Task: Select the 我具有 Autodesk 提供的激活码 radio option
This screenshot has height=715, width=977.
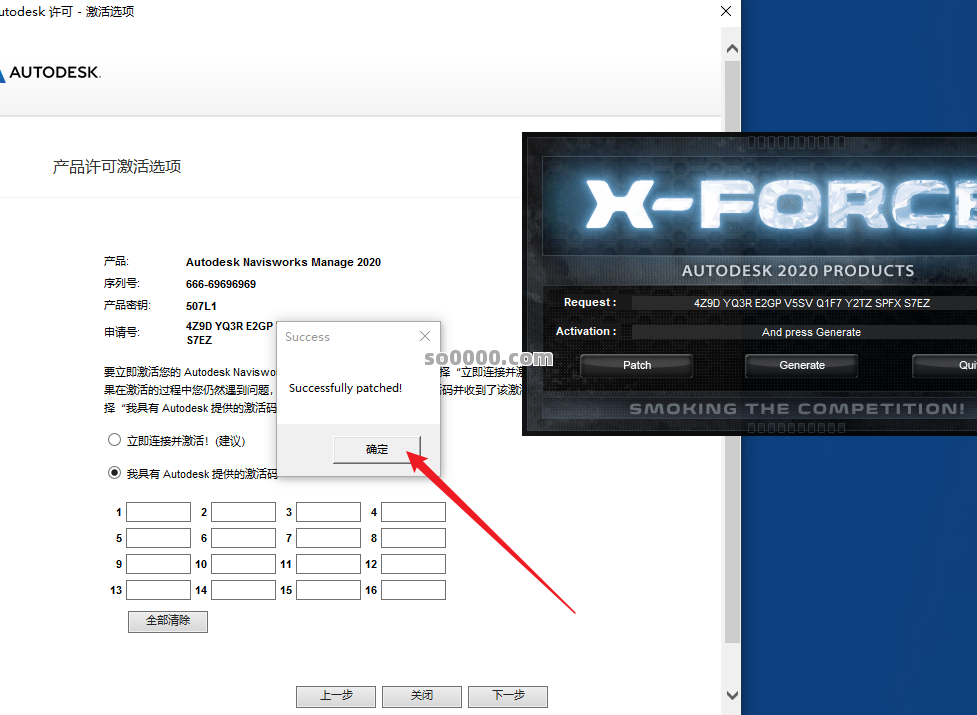Action: tap(114, 473)
